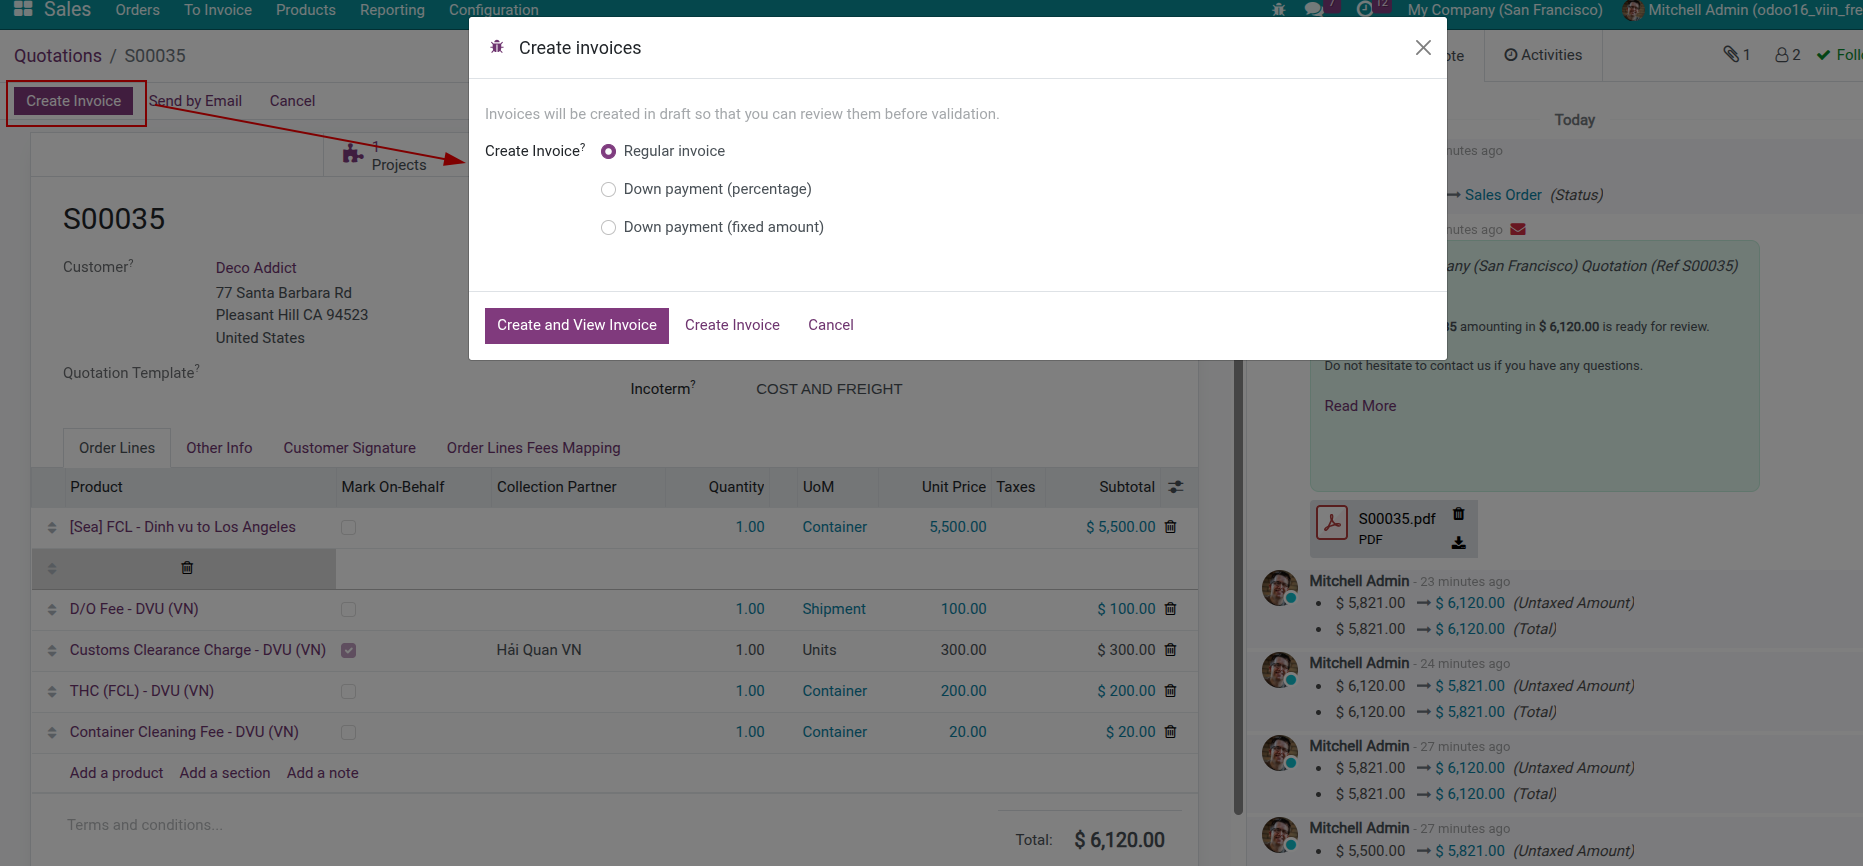Image resolution: width=1863 pixels, height=866 pixels.
Task: Choose Down payment (percentage) option
Action: tap(608, 190)
